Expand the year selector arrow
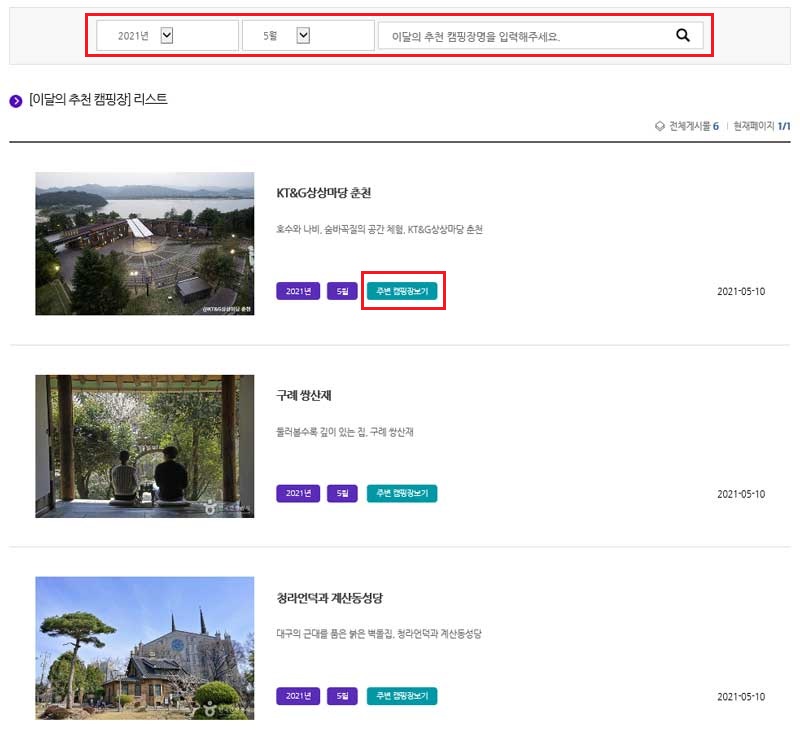 [x=165, y=34]
